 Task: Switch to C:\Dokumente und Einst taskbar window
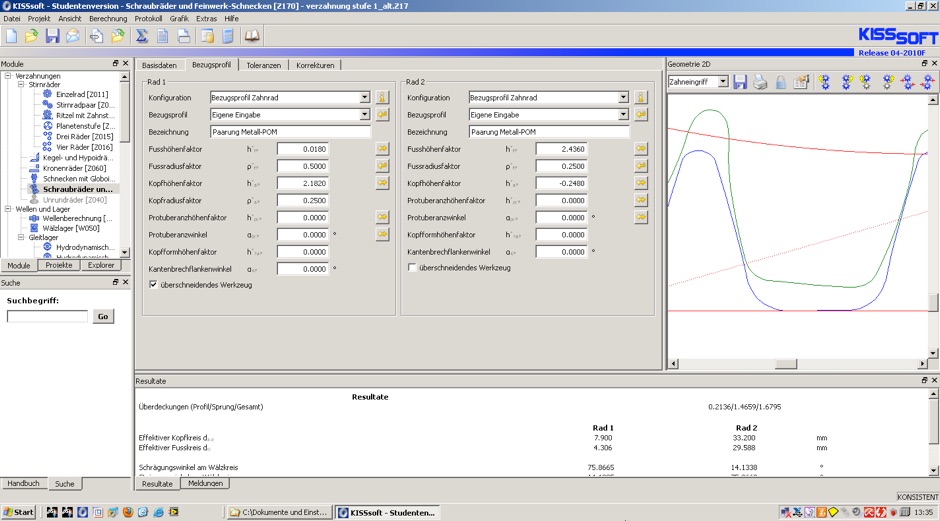click(x=279, y=513)
